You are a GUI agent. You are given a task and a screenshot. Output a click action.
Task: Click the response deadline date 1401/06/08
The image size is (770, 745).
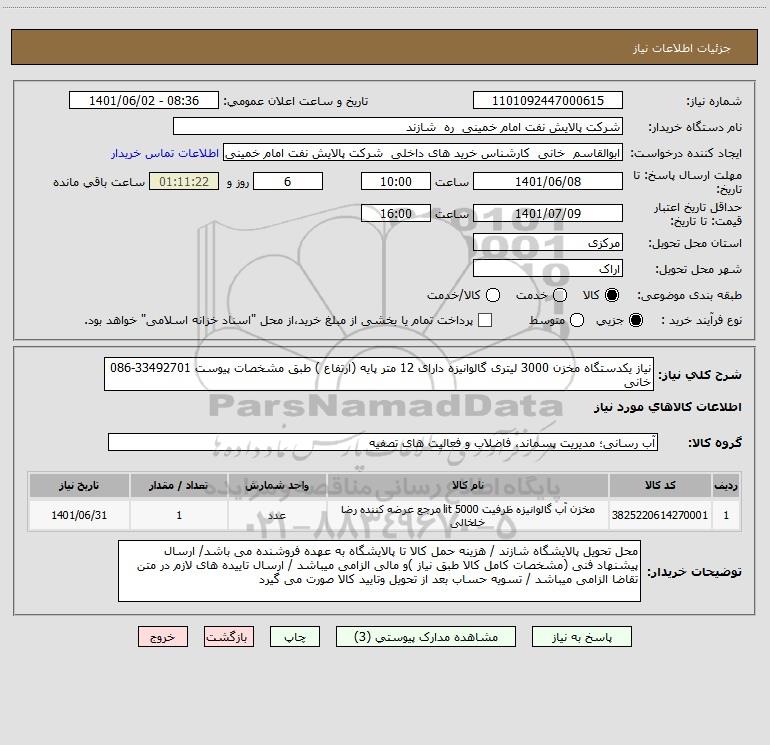click(548, 182)
